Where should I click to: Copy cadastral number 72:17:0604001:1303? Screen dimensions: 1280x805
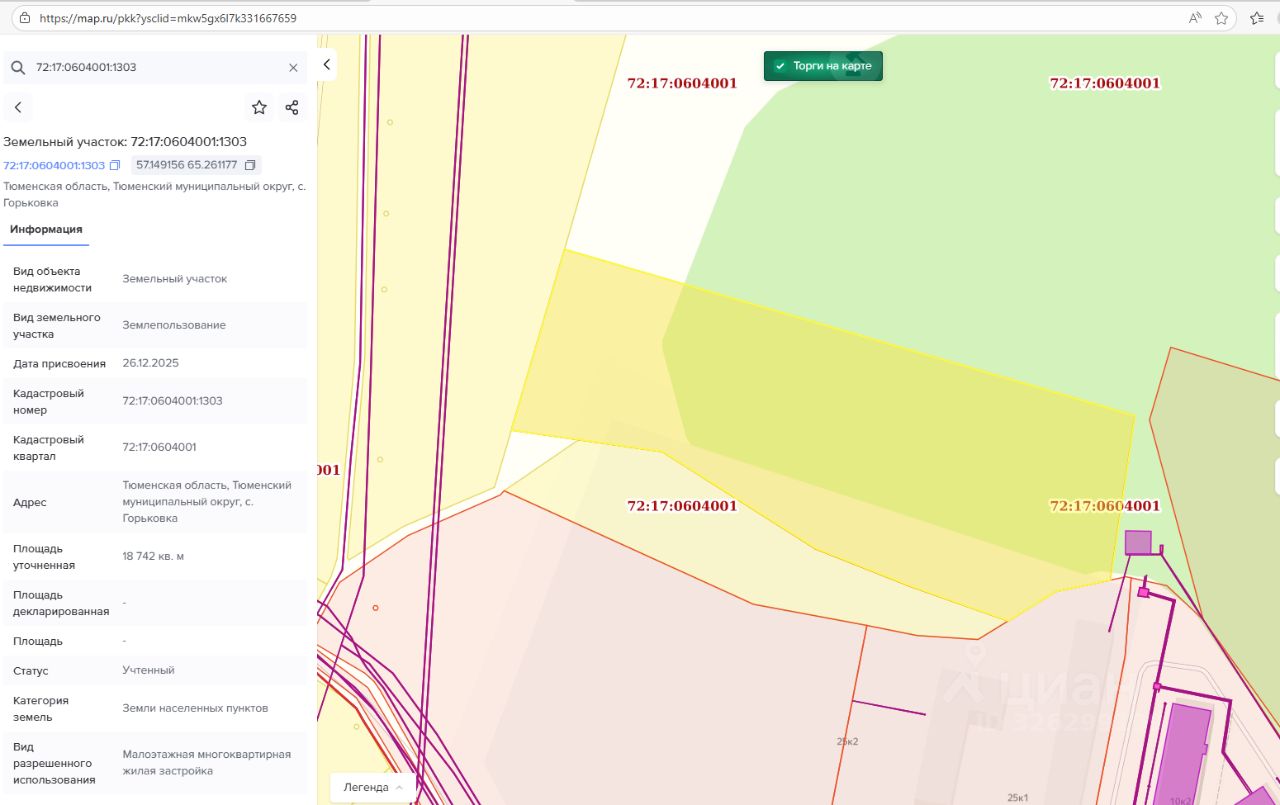point(115,165)
